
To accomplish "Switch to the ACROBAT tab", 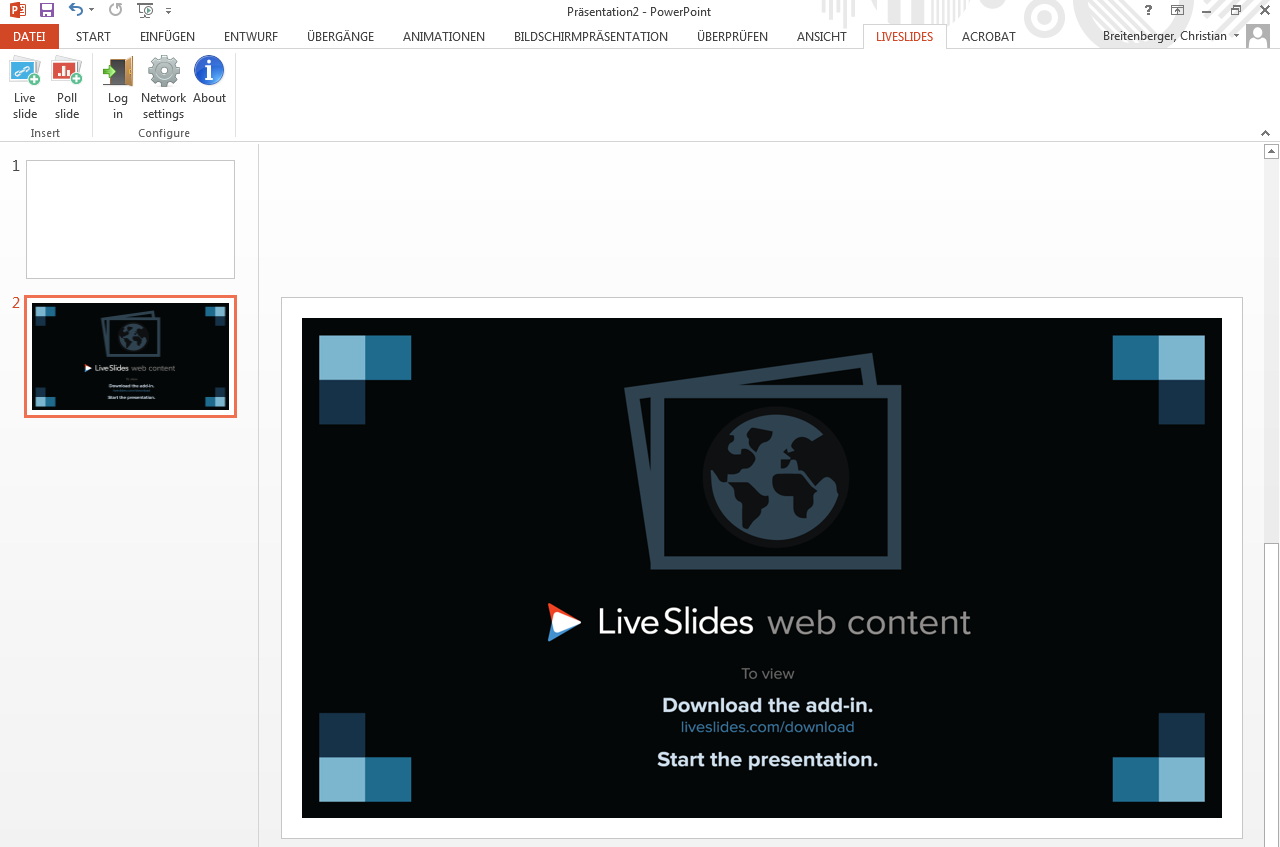I will [x=988, y=36].
